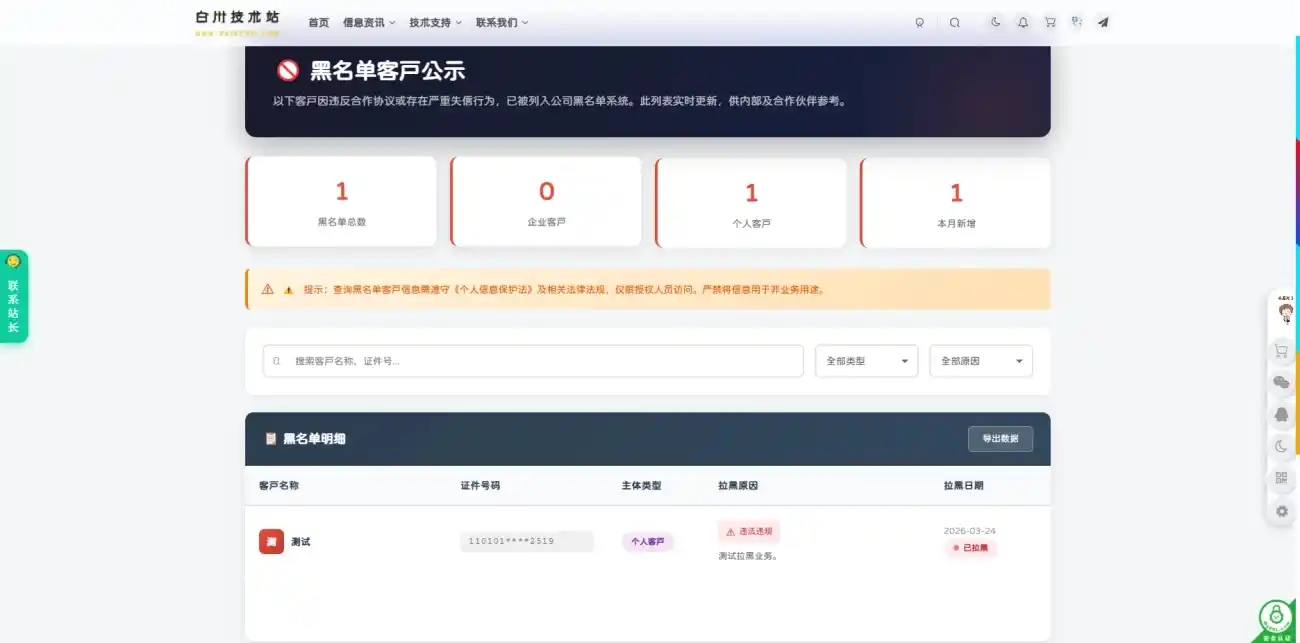This screenshot has width=1300, height=643.
Task: Click the user avatar in the navbar
Action: (1075, 22)
